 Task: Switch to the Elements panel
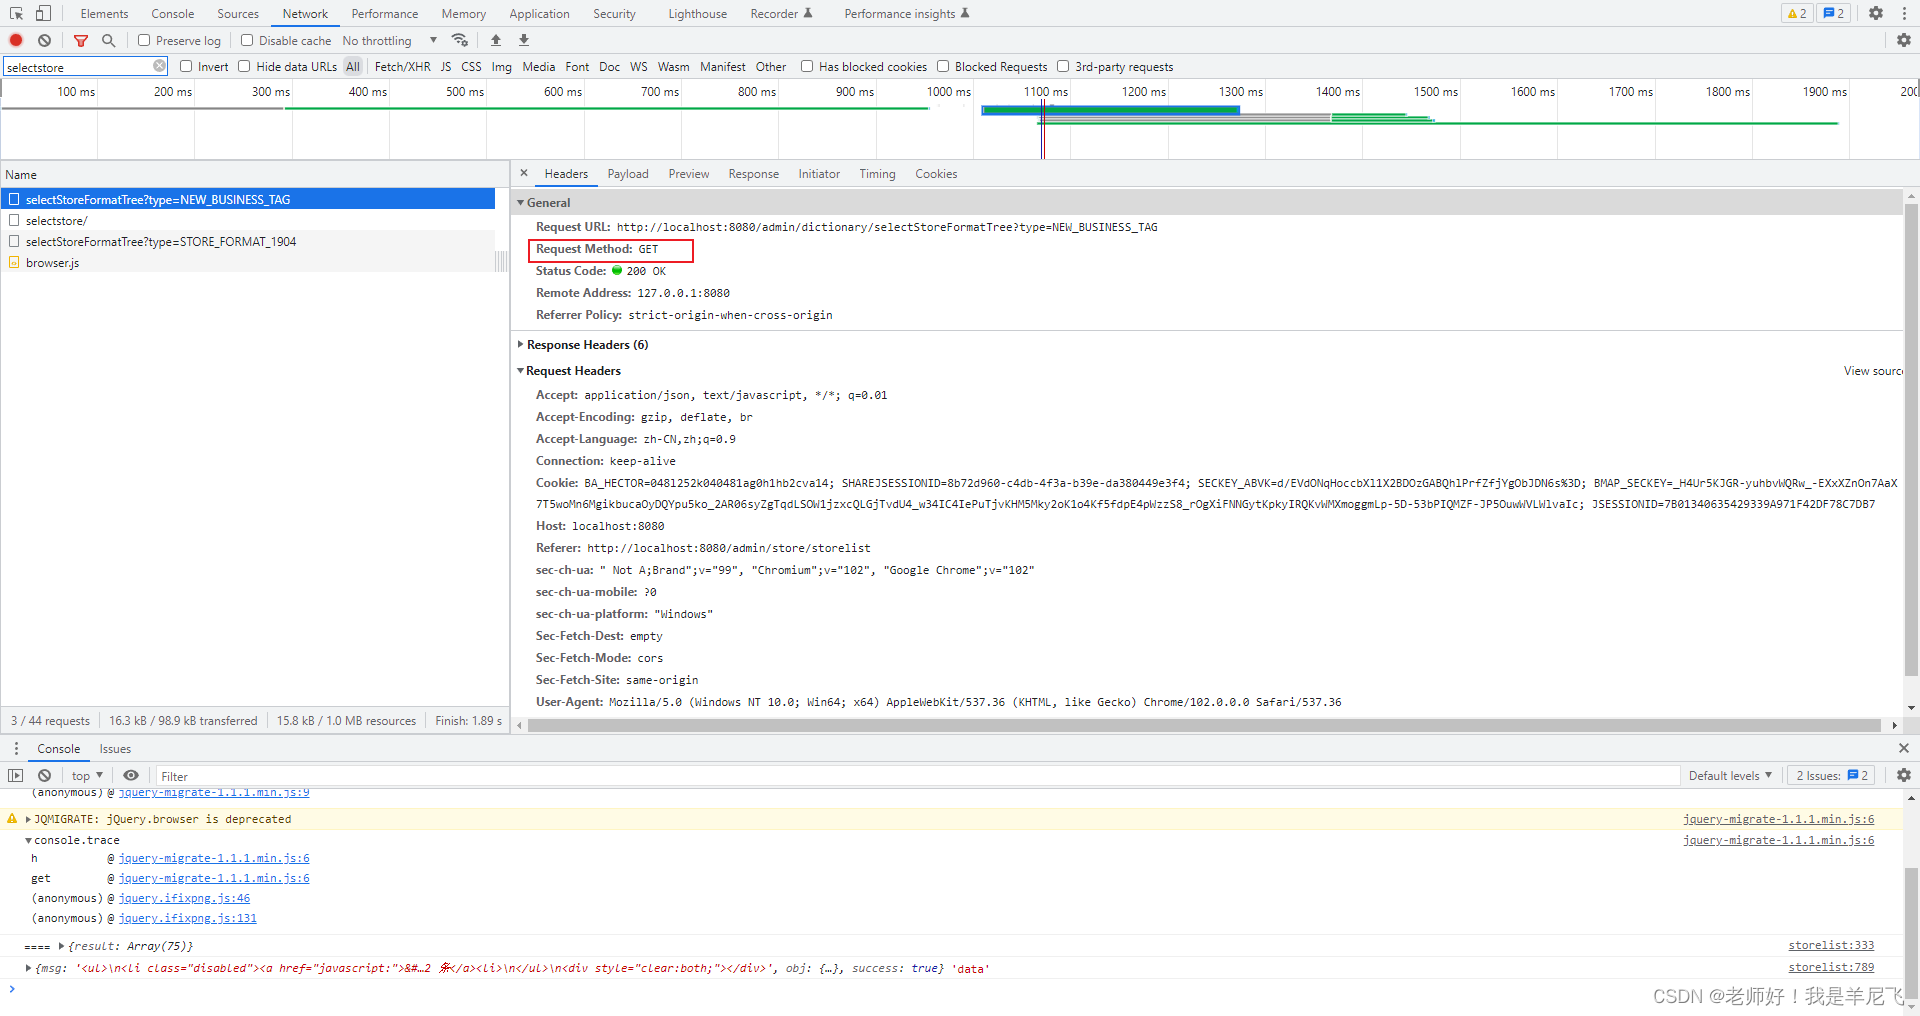coord(104,13)
